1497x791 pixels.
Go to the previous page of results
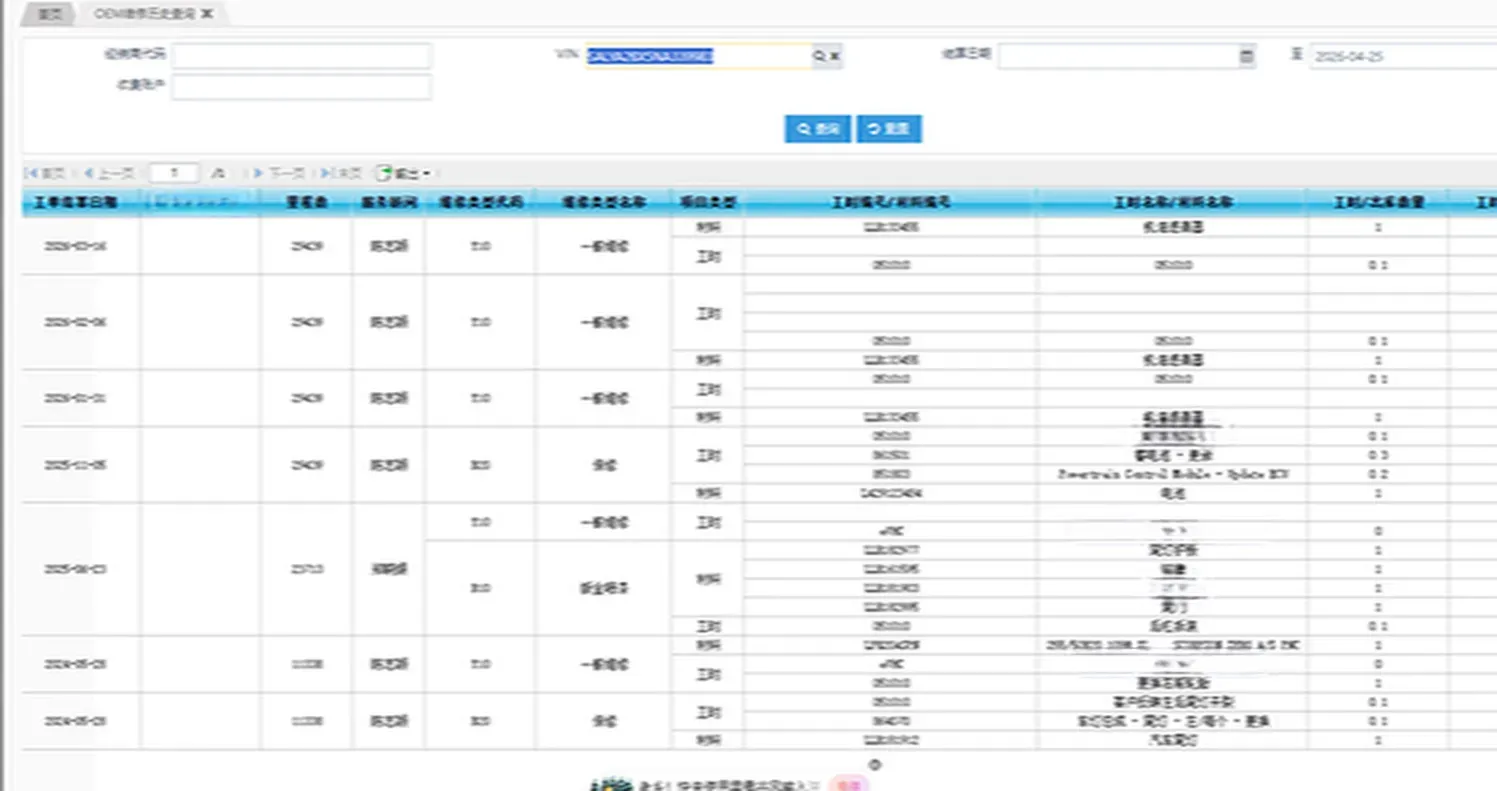109,173
